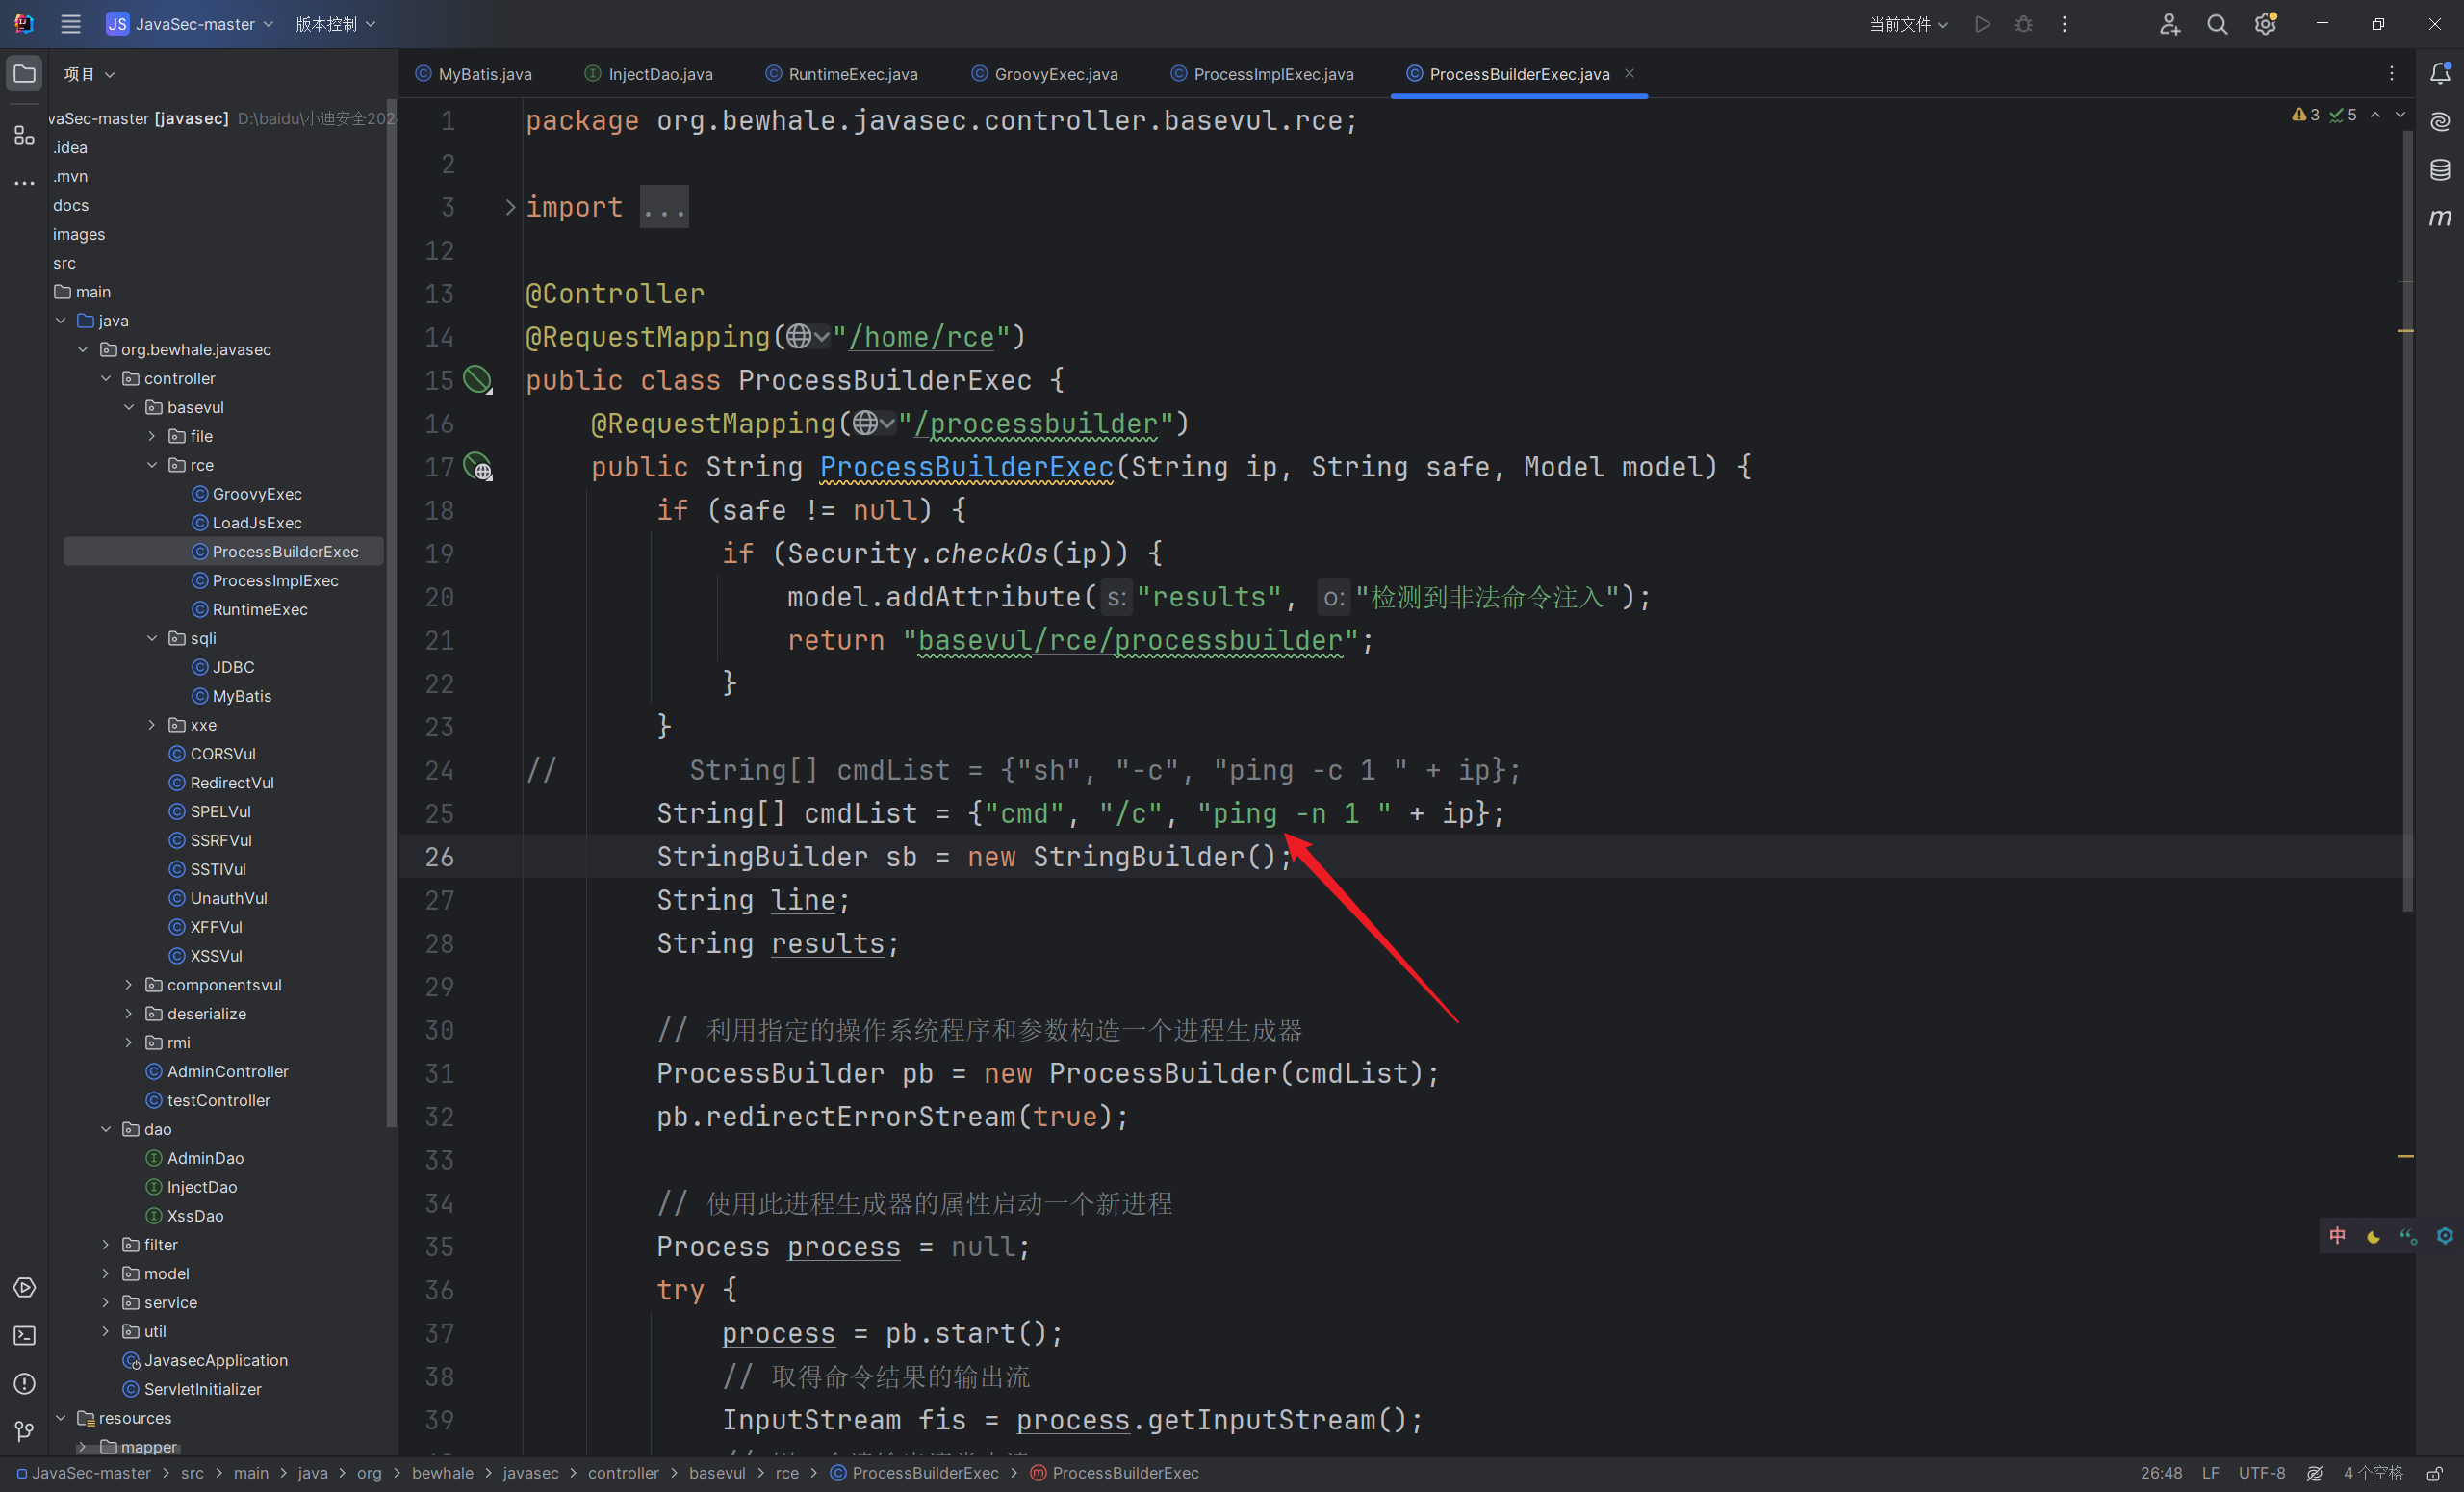Toggle the Chinese input method indicator

click(2337, 1236)
